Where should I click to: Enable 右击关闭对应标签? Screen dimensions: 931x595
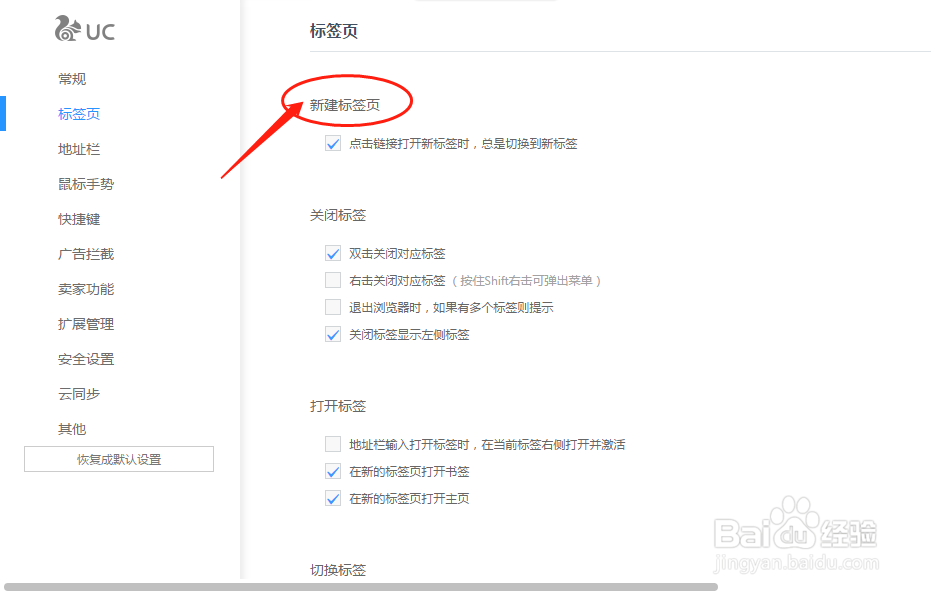point(332,280)
